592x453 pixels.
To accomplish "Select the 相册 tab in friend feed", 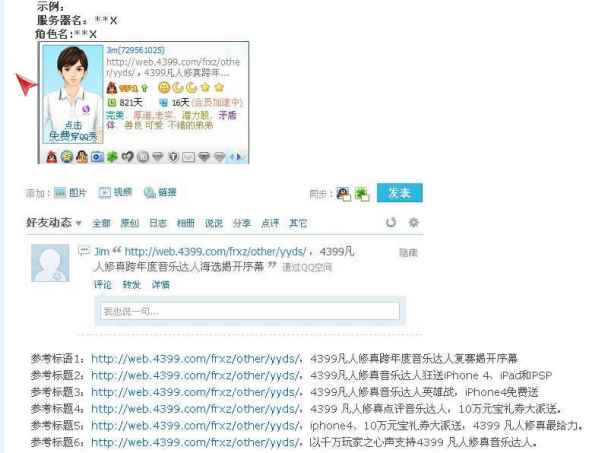I will [x=185, y=223].
